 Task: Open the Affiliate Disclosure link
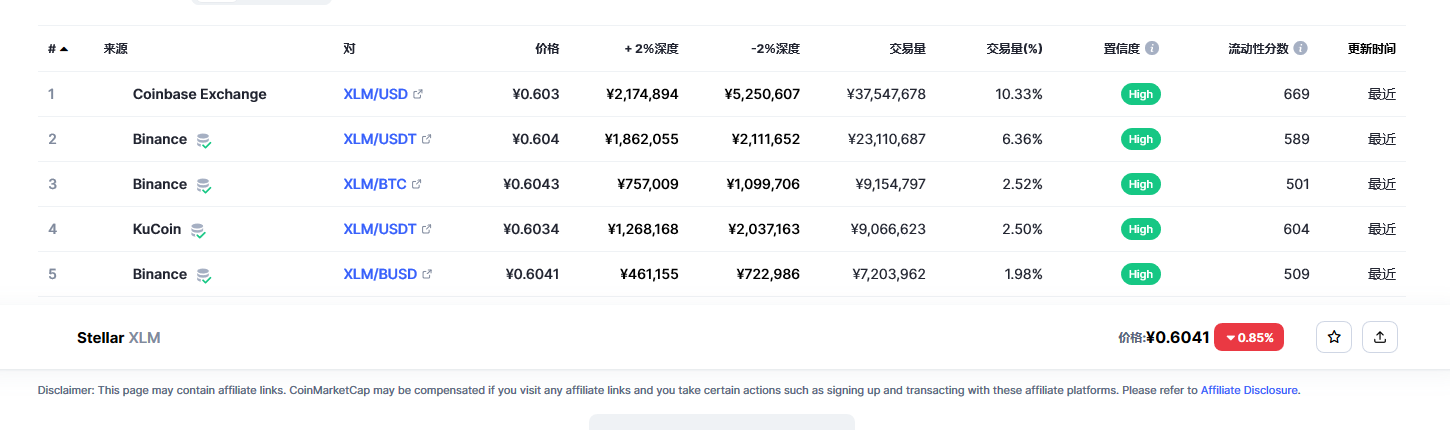(x=1249, y=390)
